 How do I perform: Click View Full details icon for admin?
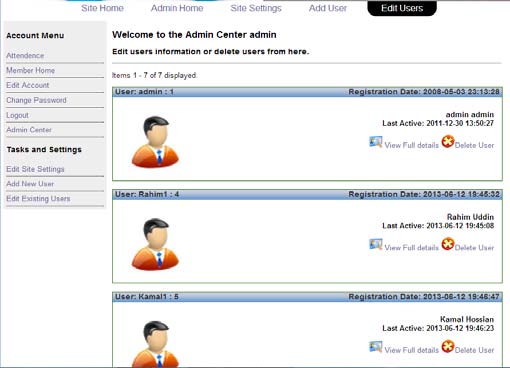point(376,142)
